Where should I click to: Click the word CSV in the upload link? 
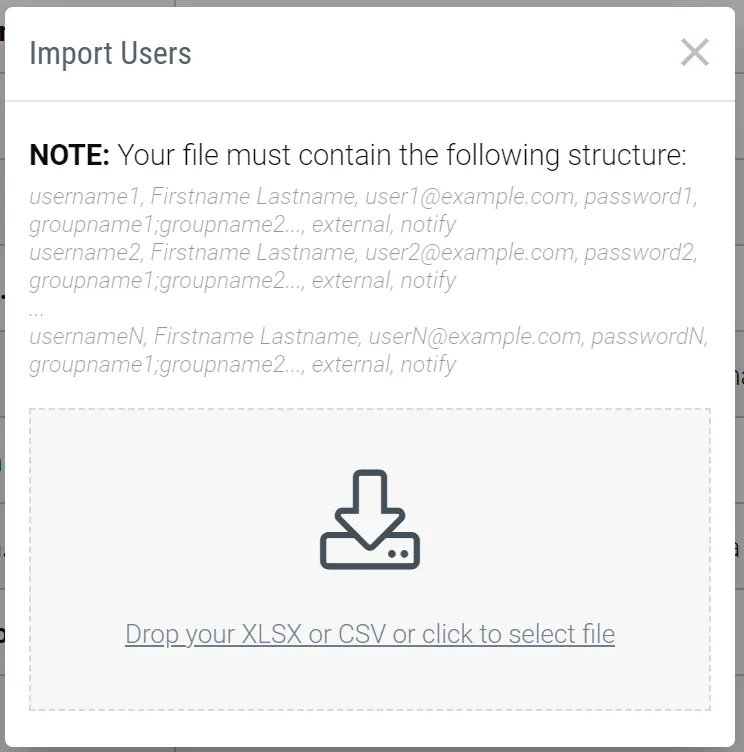(363, 634)
